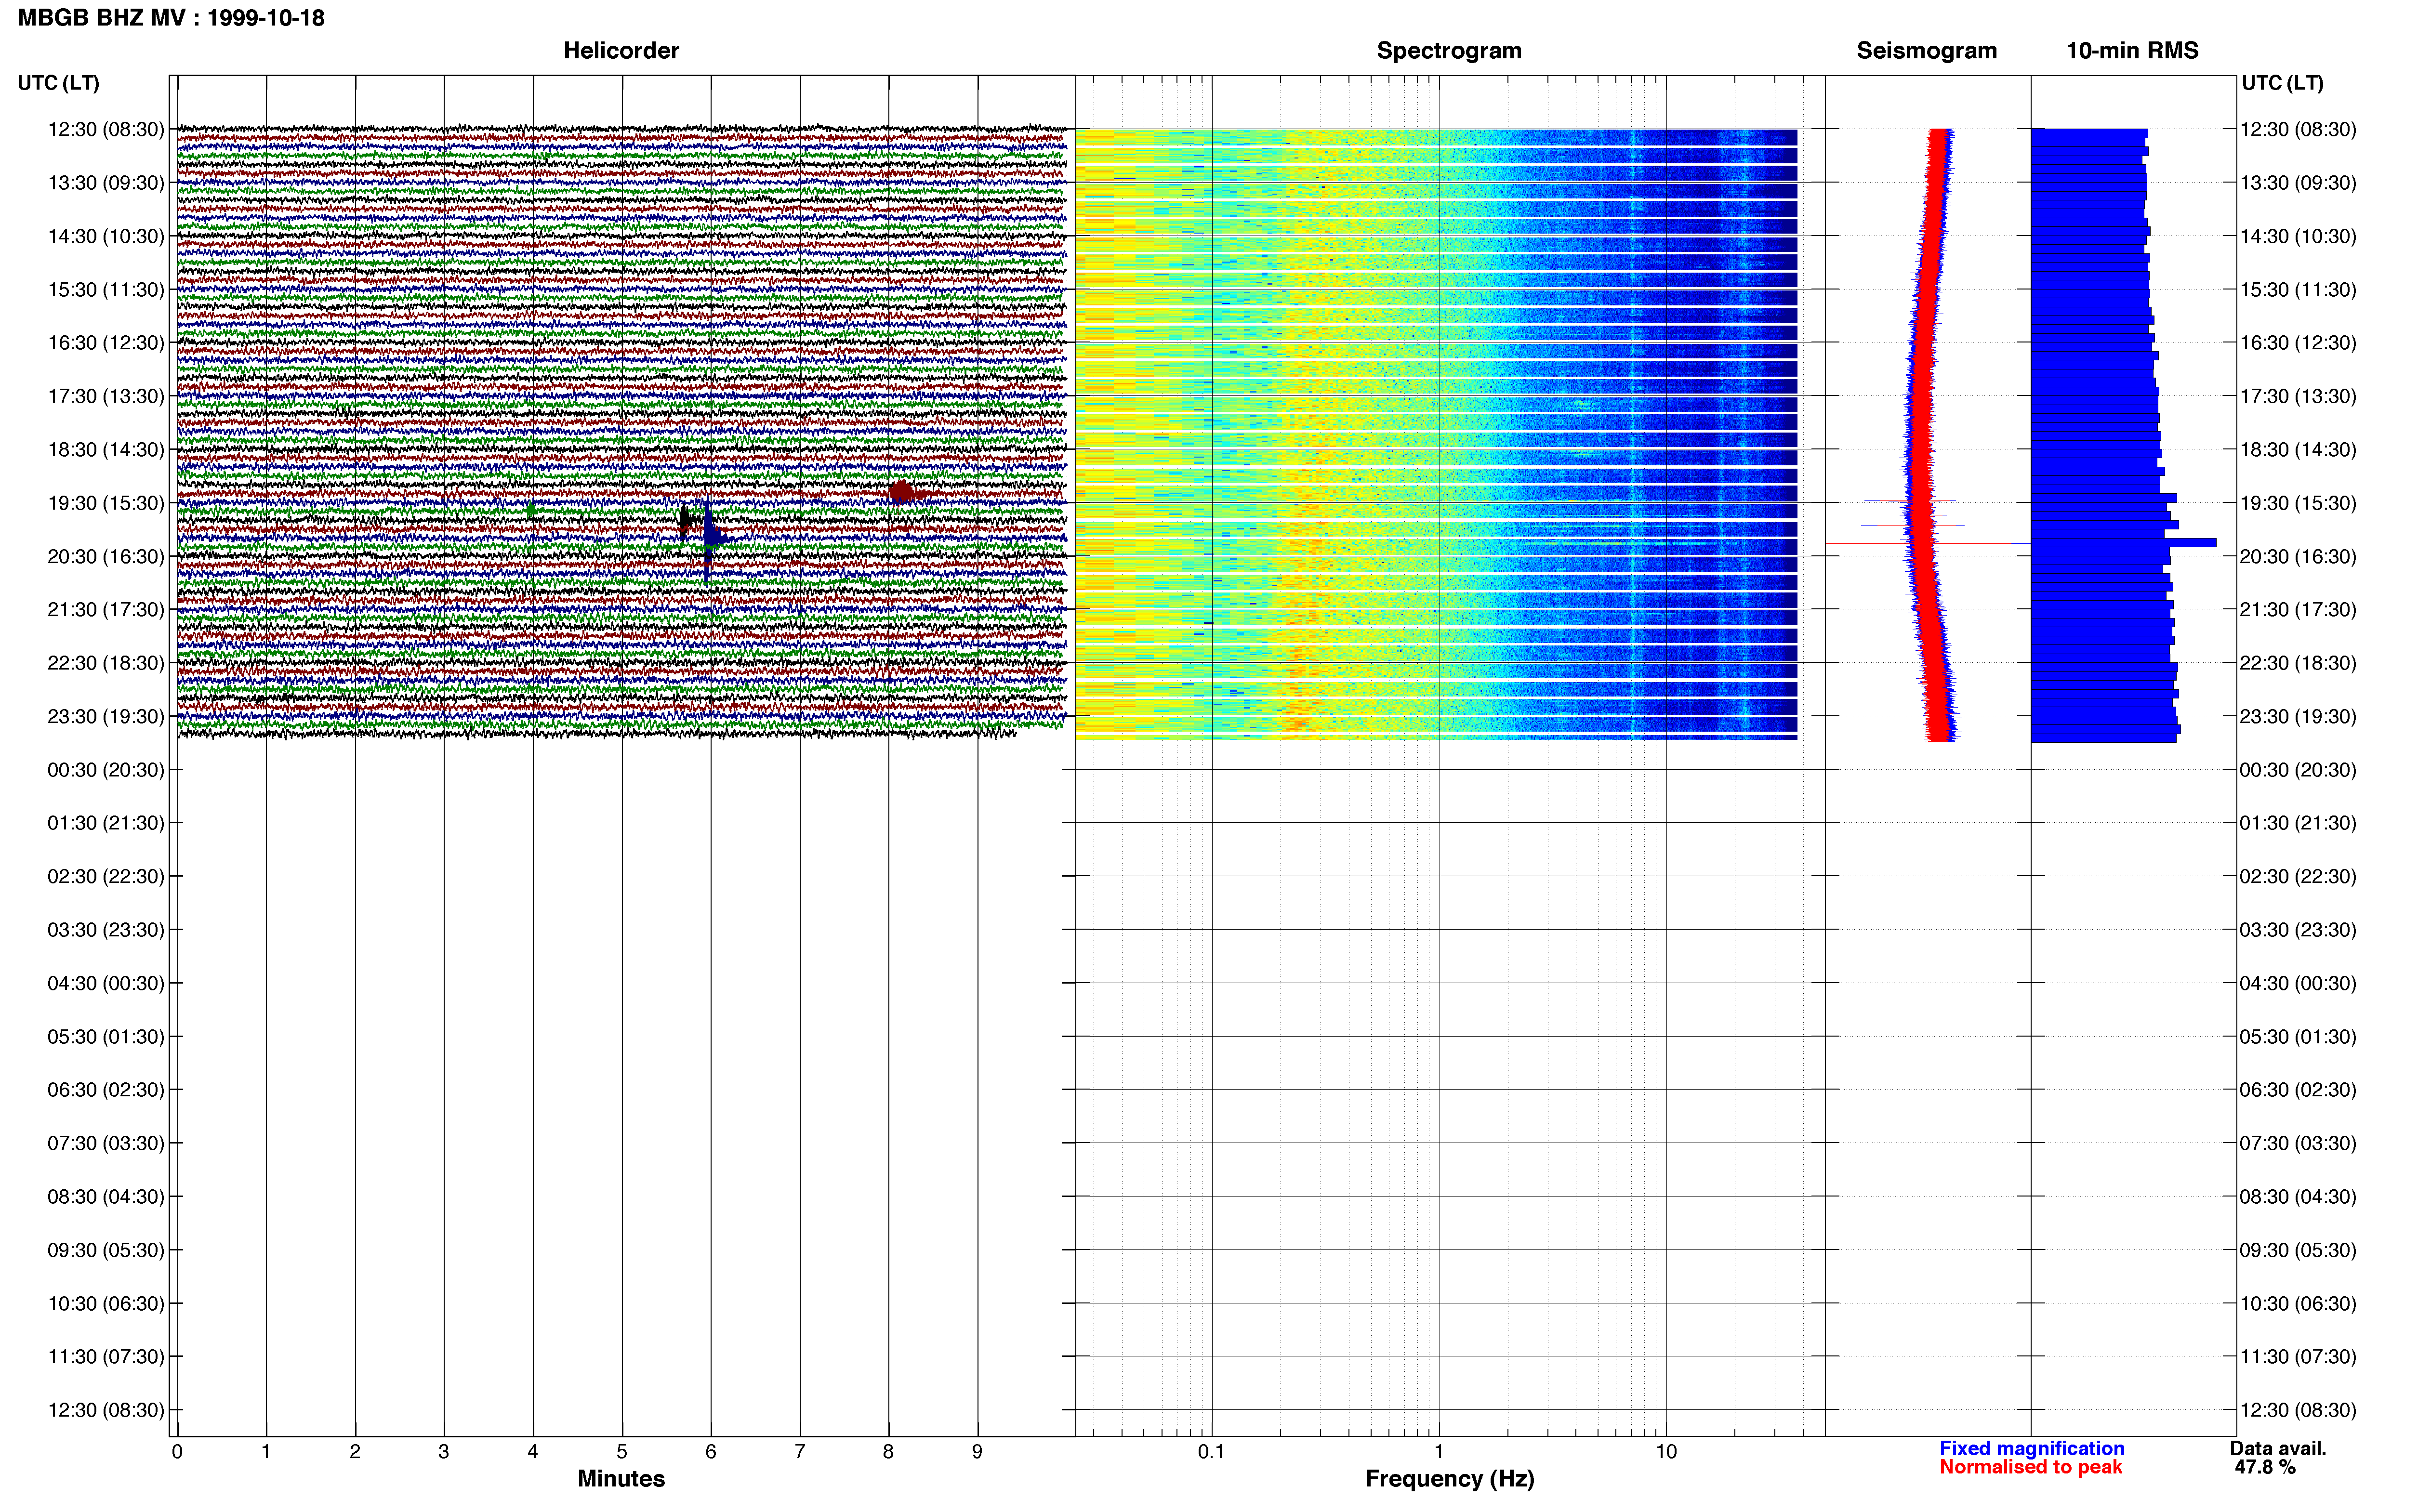Click the 'Spectrogram' panel heading

[1449, 51]
